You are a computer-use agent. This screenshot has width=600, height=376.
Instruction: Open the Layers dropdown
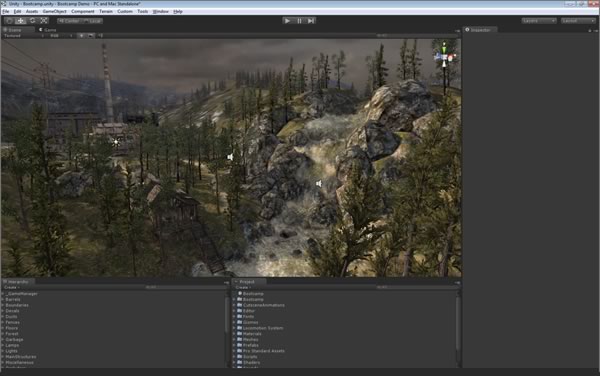click(539, 21)
